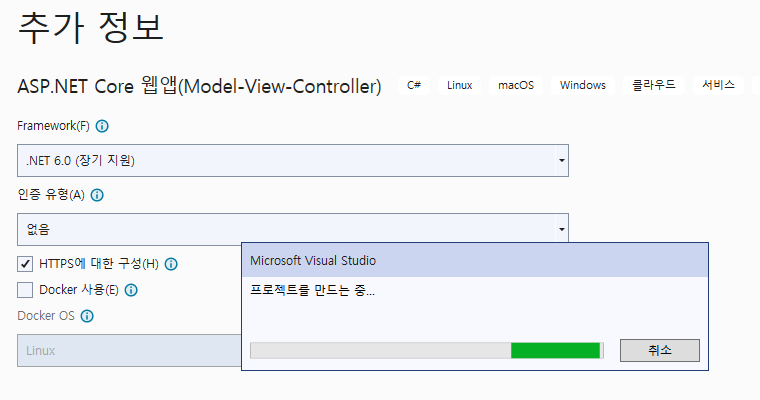Viewport: 760px width, 400px height.
Task: Click the info icon next to Framework(F)
Action: pyautogui.click(x=102, y=126)
